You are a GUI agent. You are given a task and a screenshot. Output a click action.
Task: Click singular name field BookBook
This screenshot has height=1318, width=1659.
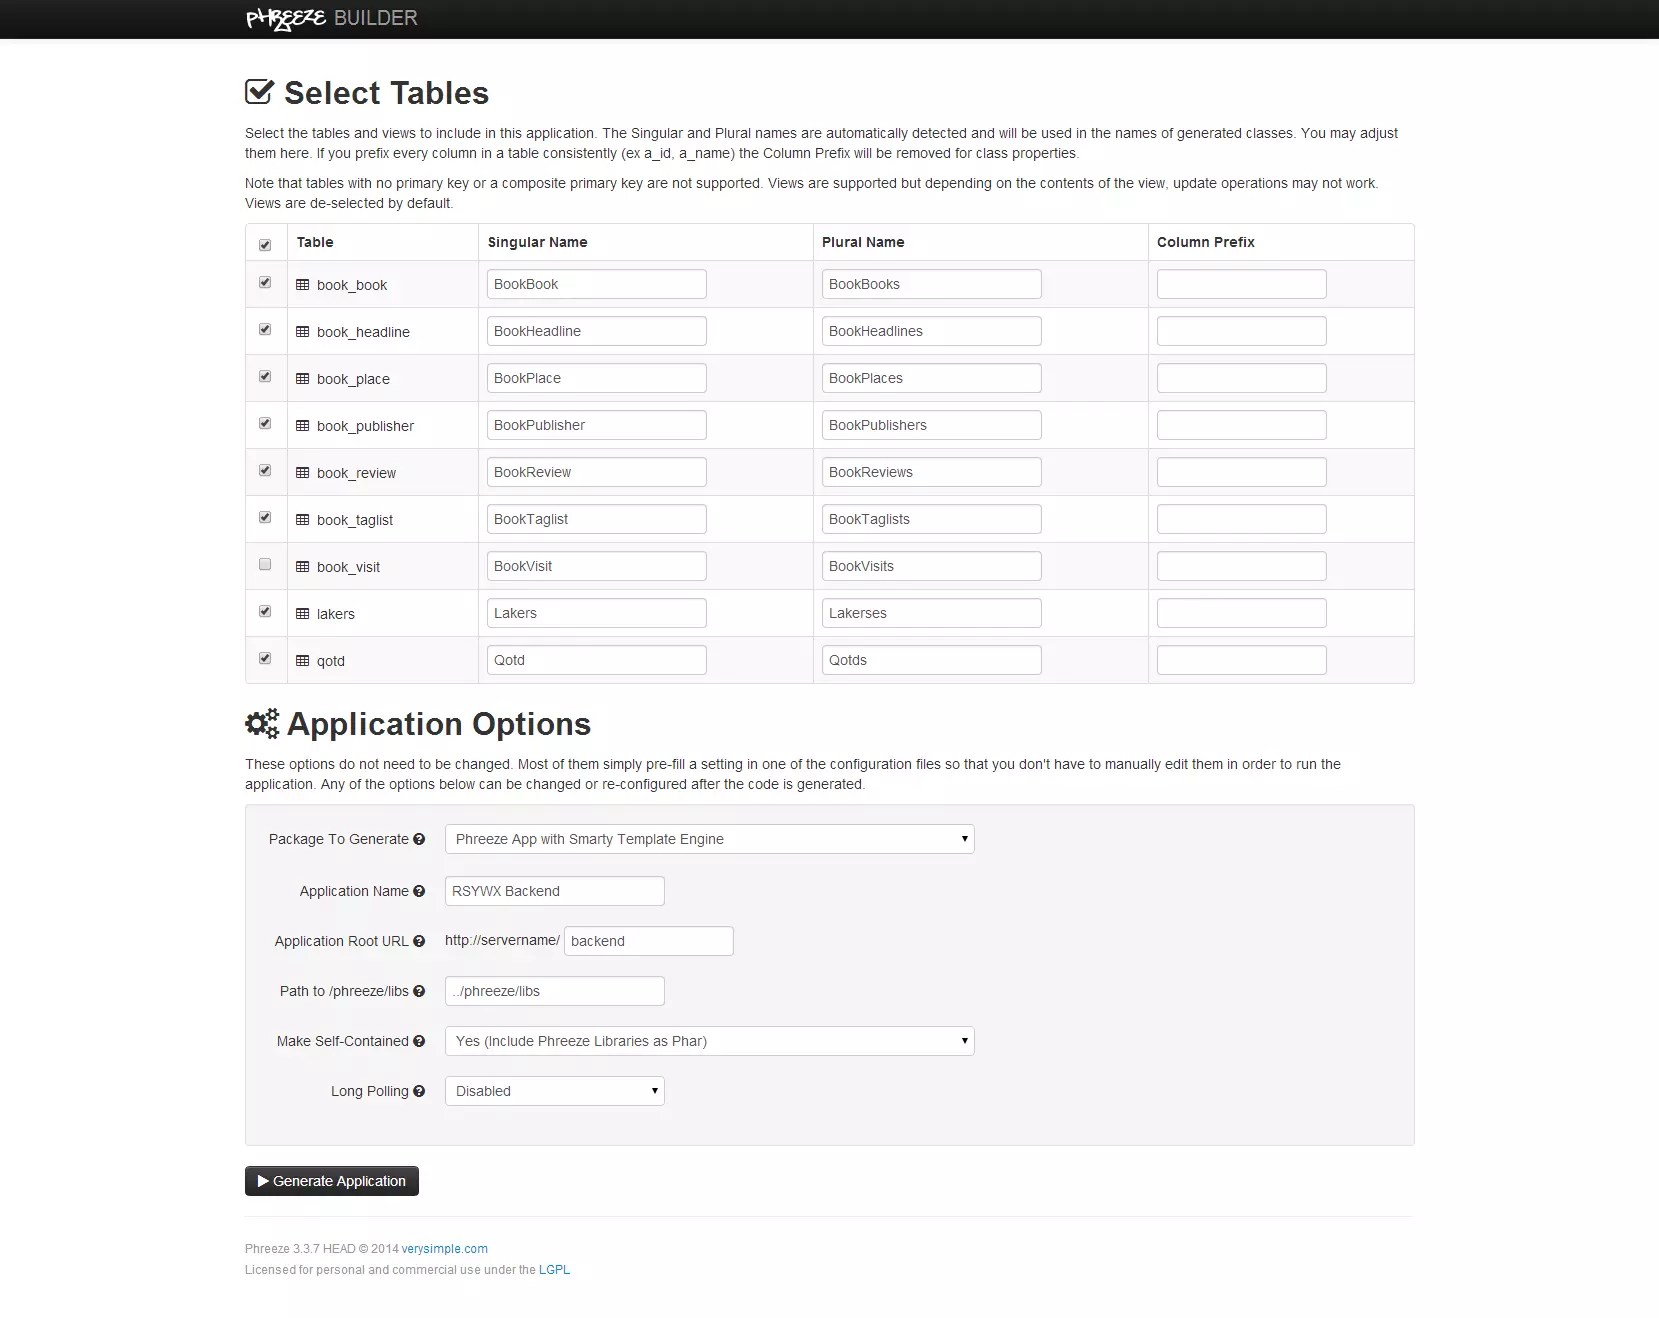[x=596, y=284]
